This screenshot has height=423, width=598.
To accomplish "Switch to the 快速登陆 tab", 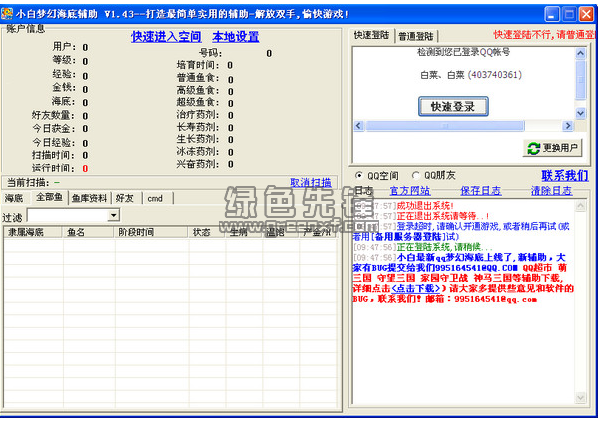I will (371, 35).
